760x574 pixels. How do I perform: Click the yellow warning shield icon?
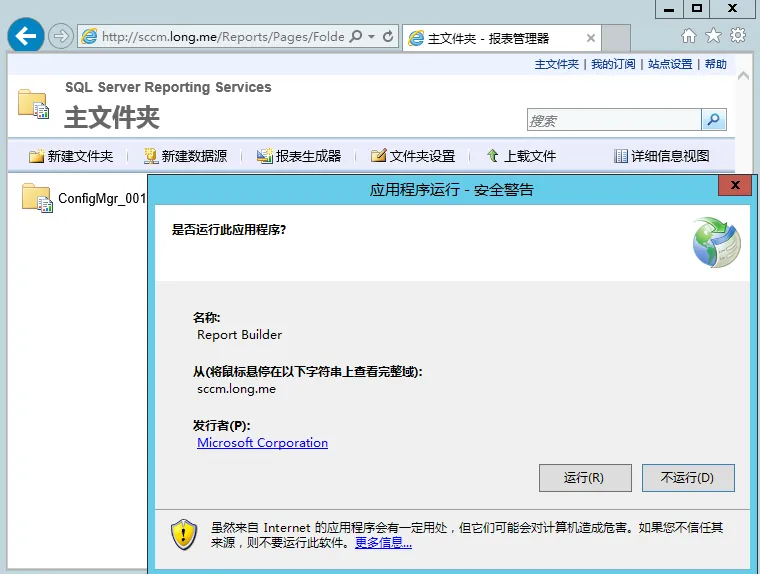[x=184, y=534]
